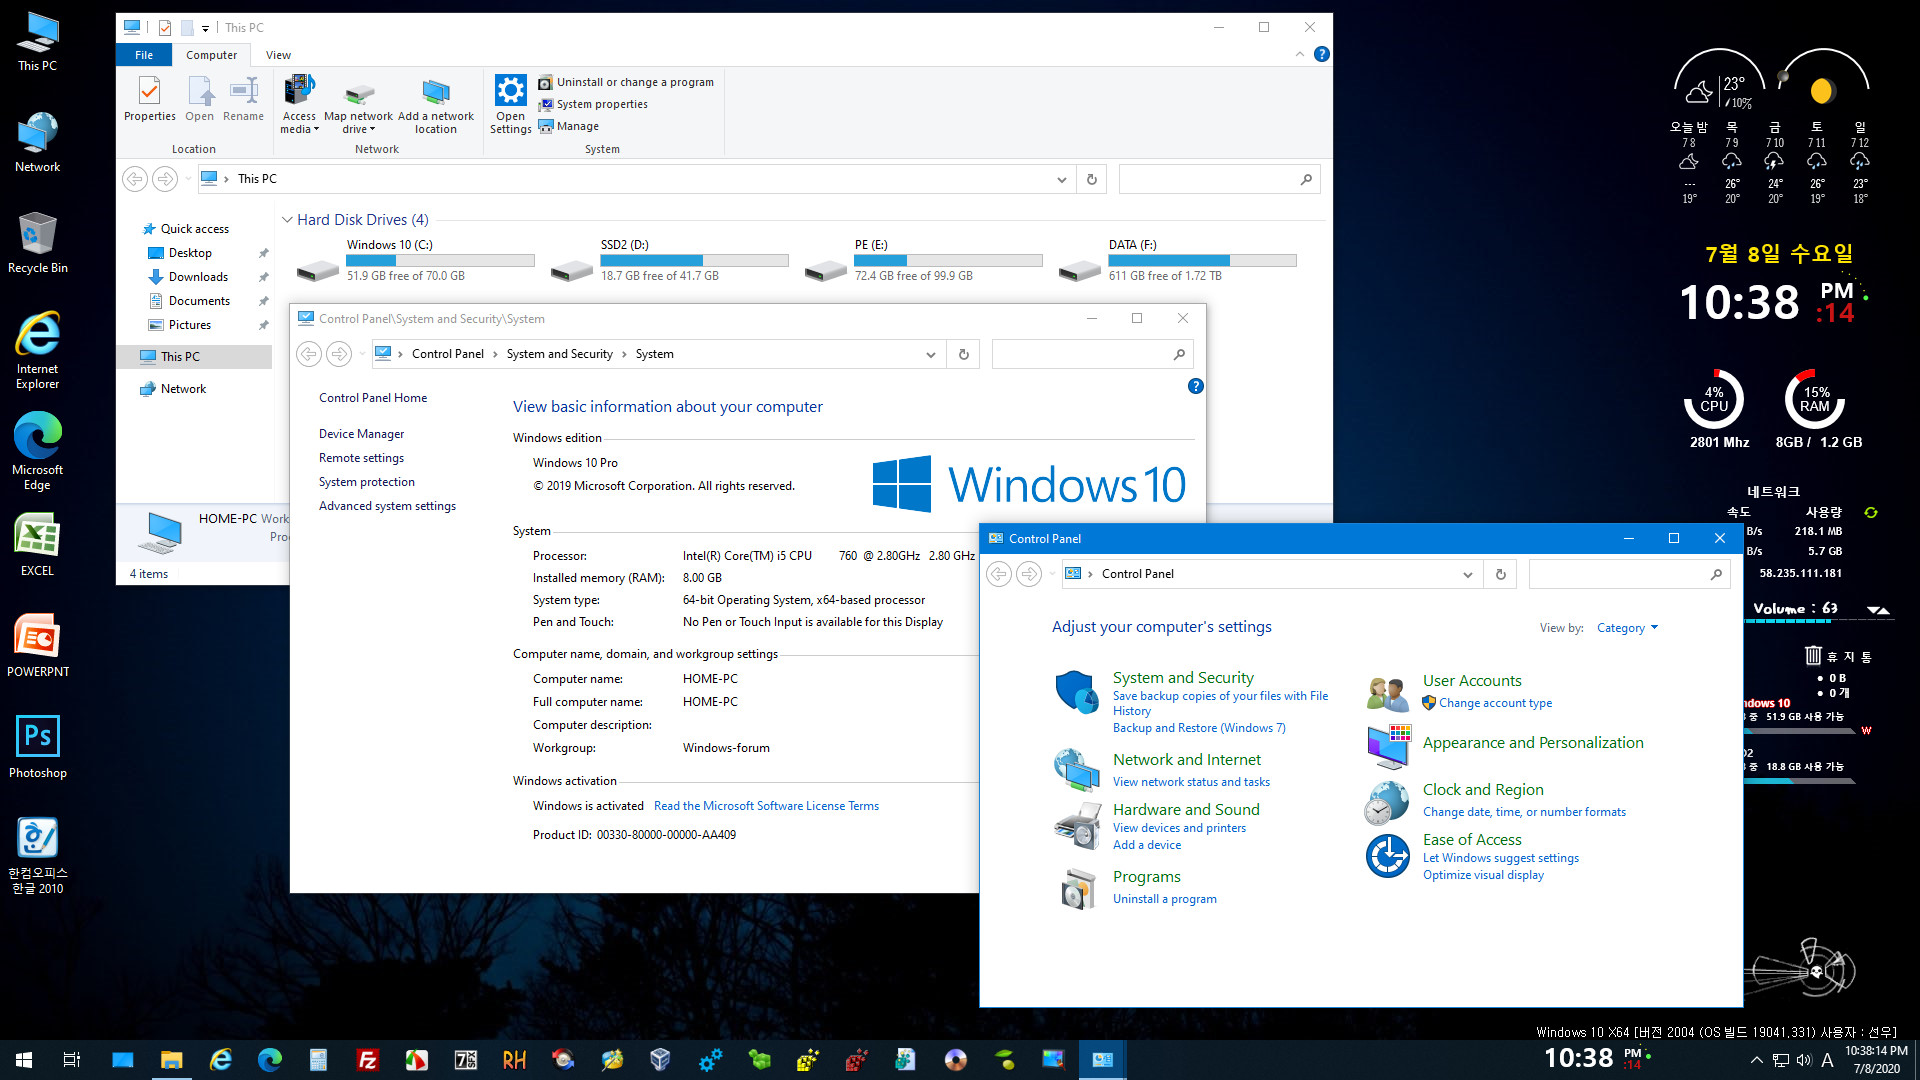Refresh the This PC window
This screenshot has height=1080, width=1920.
pos(1092,180)
